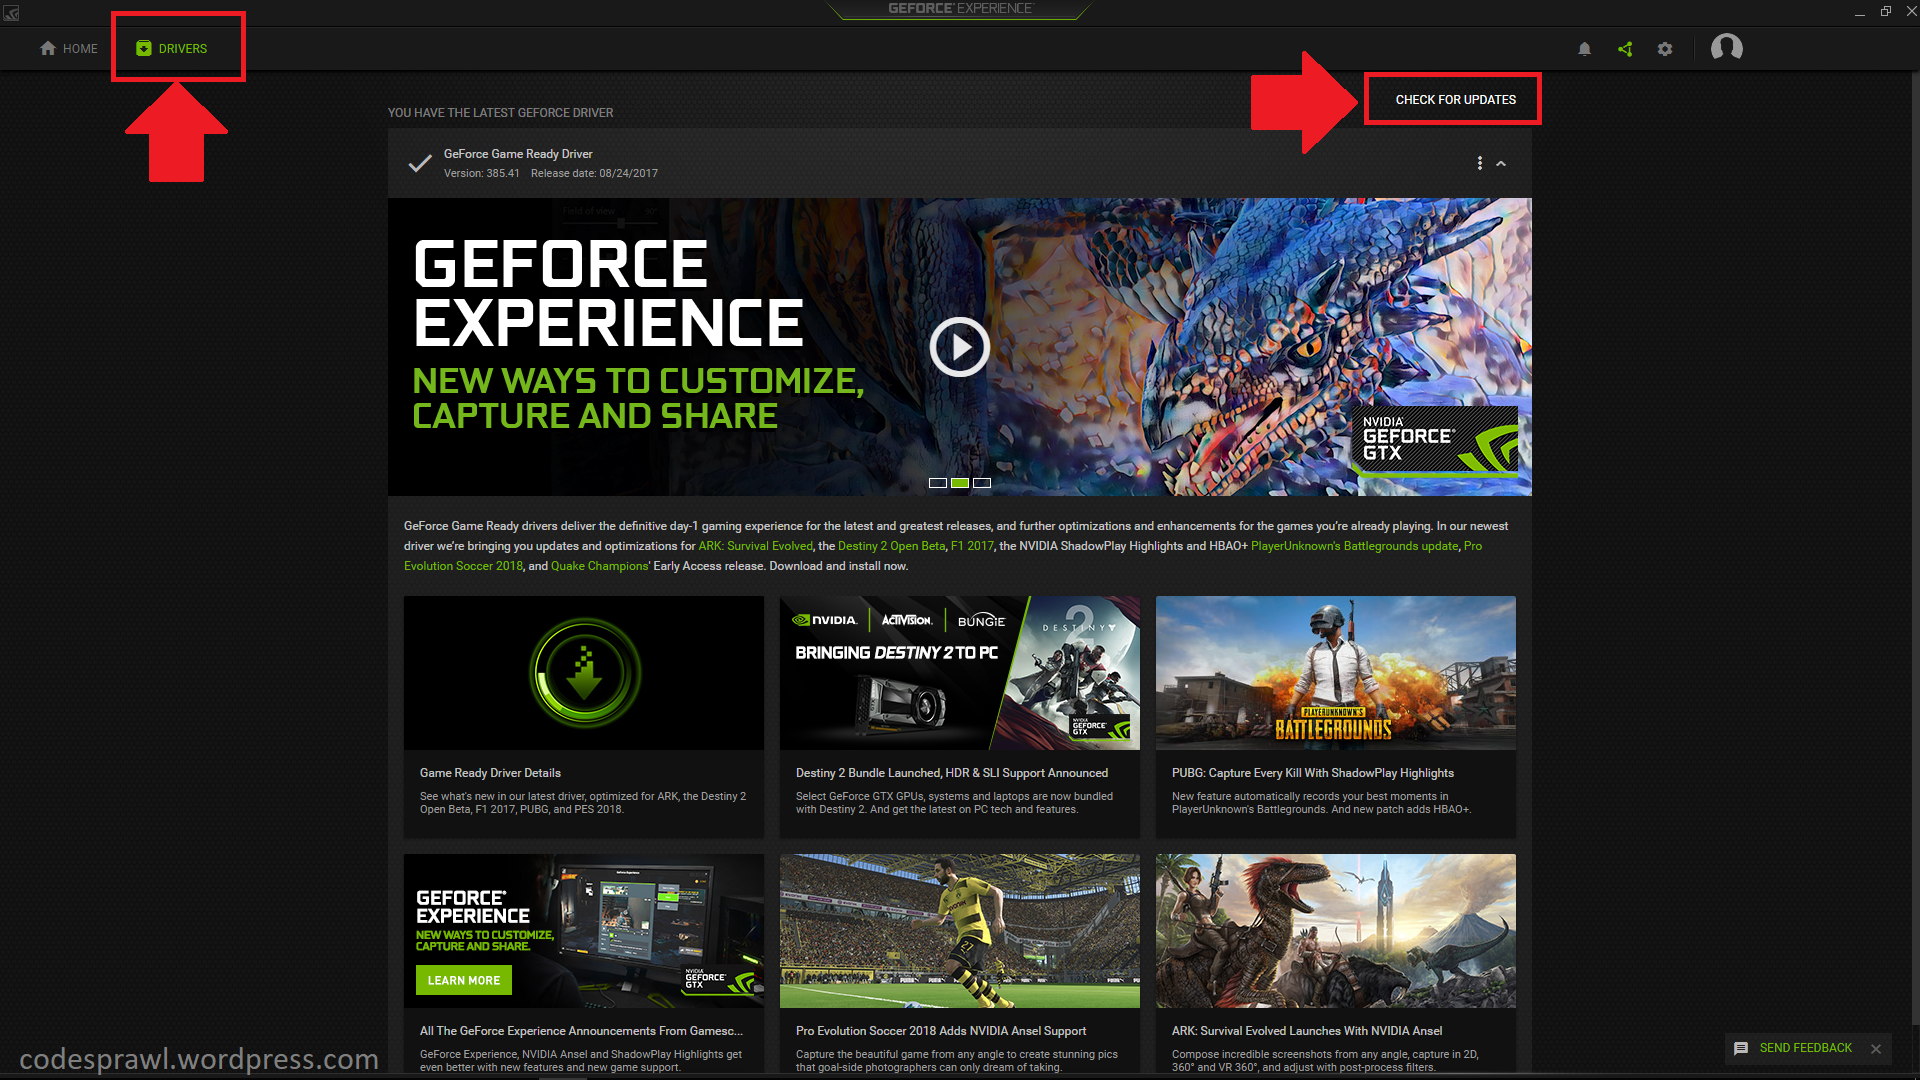Open the ARK dinosaur thumbnail
Image resolution: width=1922 pixels, height=1080 pixels.
tap(1337, 931)
